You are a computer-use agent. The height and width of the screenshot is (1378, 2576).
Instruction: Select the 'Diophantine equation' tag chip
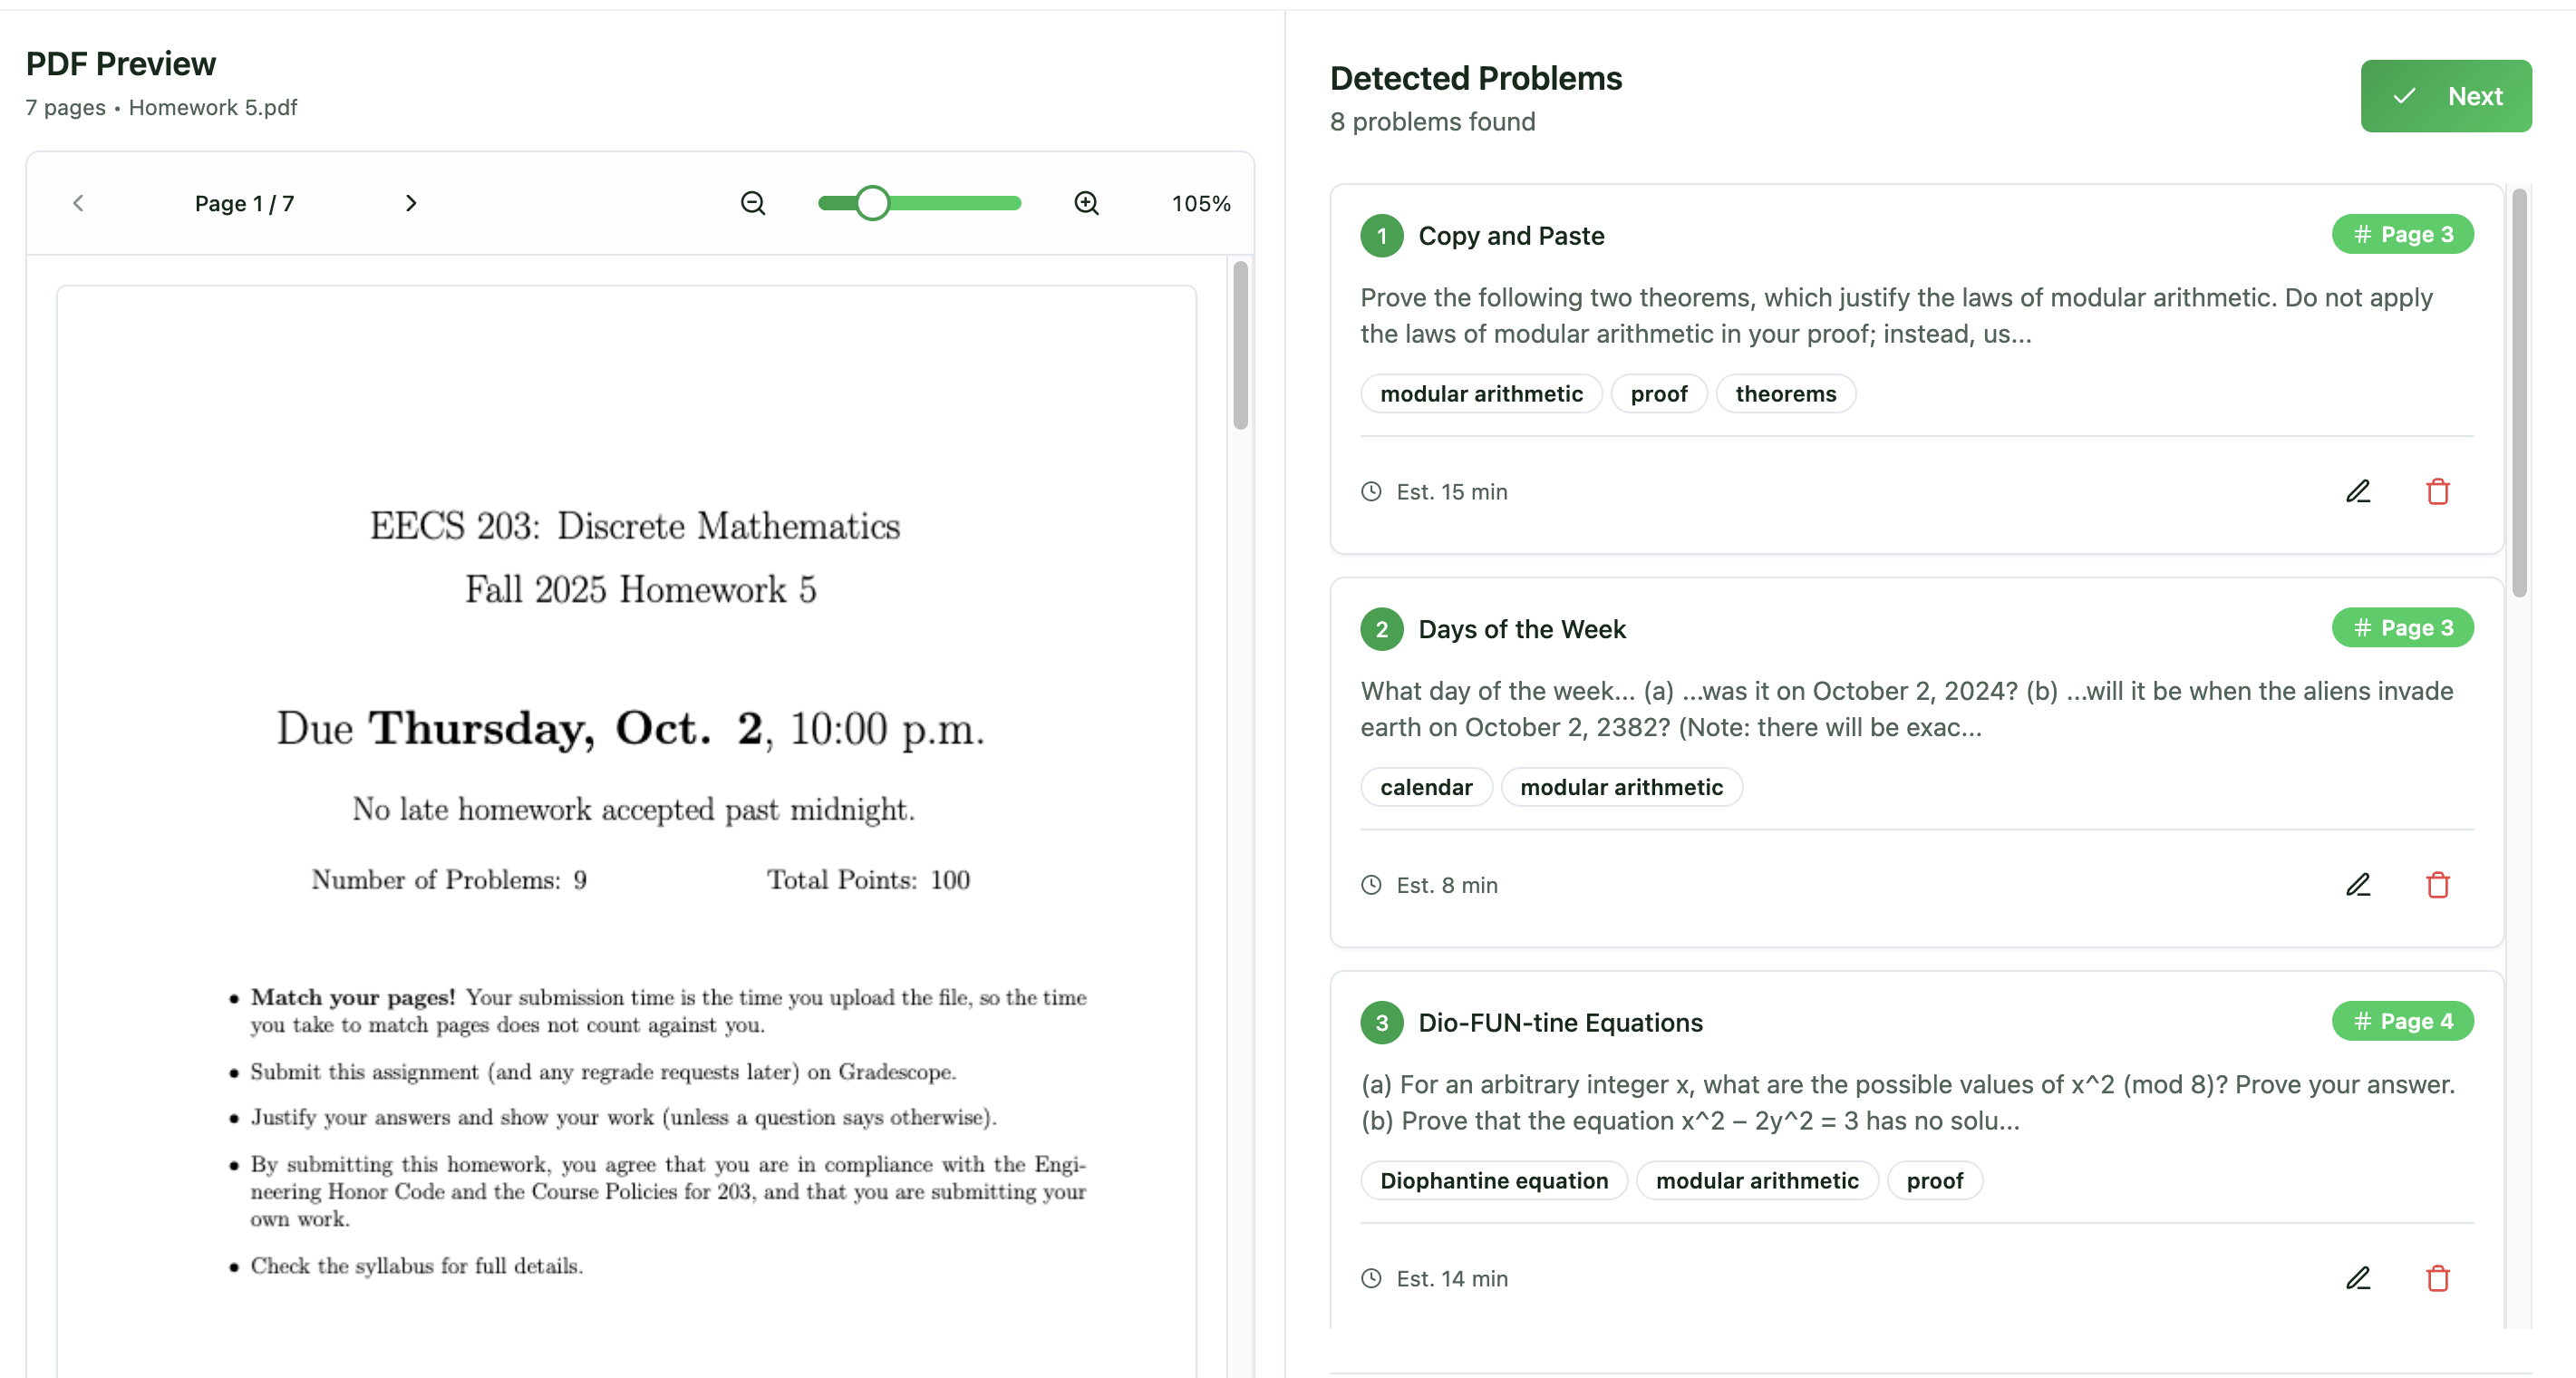point(1493,1180)
